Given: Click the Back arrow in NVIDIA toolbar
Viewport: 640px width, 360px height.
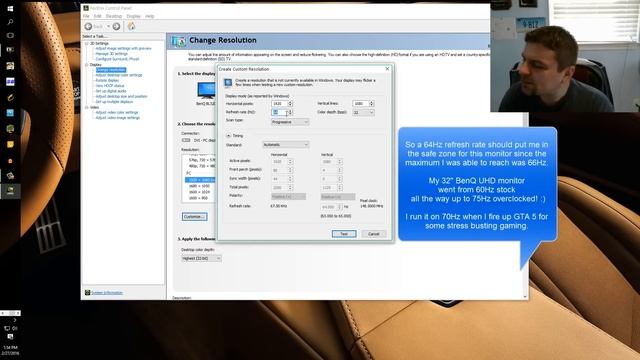Looking at the screenshot, I should [x=88, y=27].
